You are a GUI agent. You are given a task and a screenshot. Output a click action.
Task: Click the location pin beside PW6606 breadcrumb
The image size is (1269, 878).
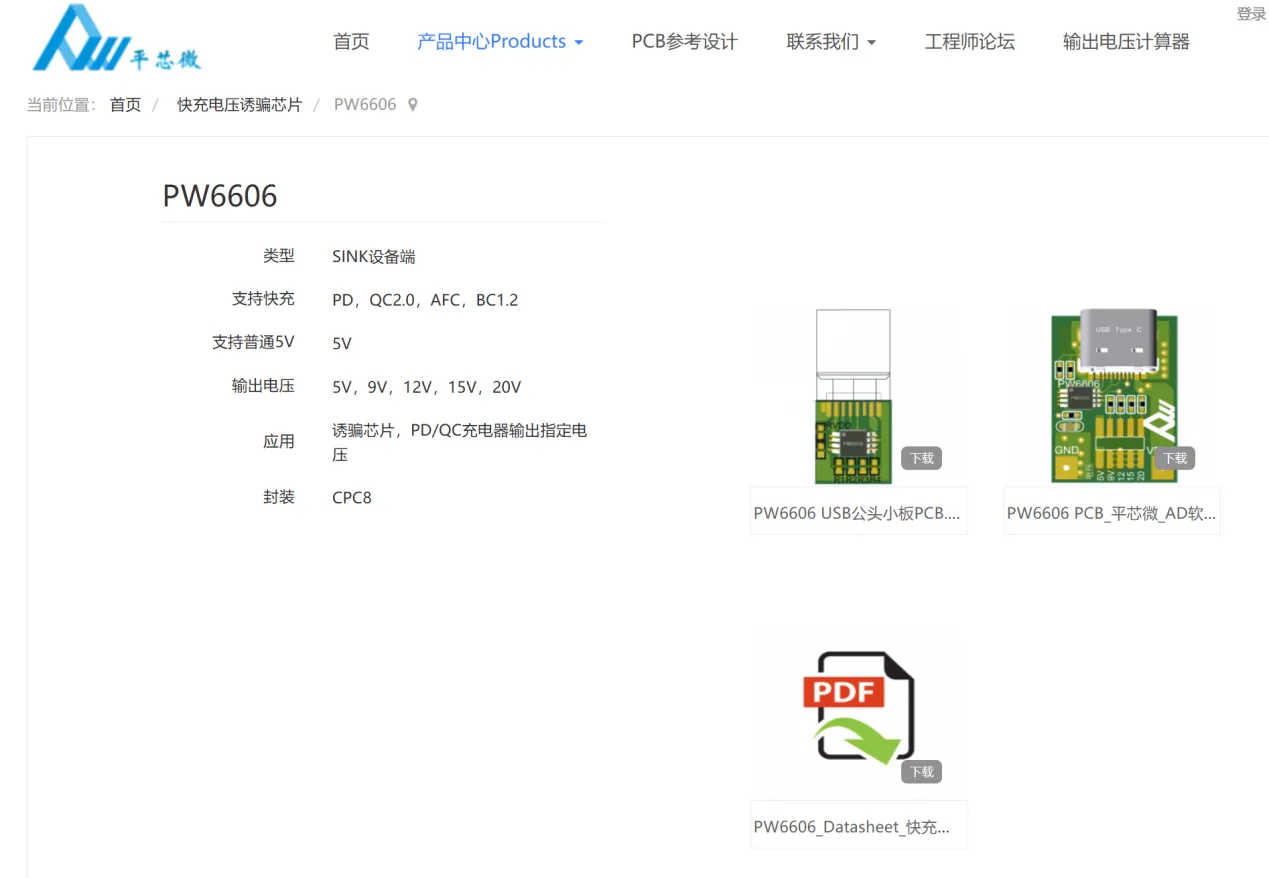412,104
